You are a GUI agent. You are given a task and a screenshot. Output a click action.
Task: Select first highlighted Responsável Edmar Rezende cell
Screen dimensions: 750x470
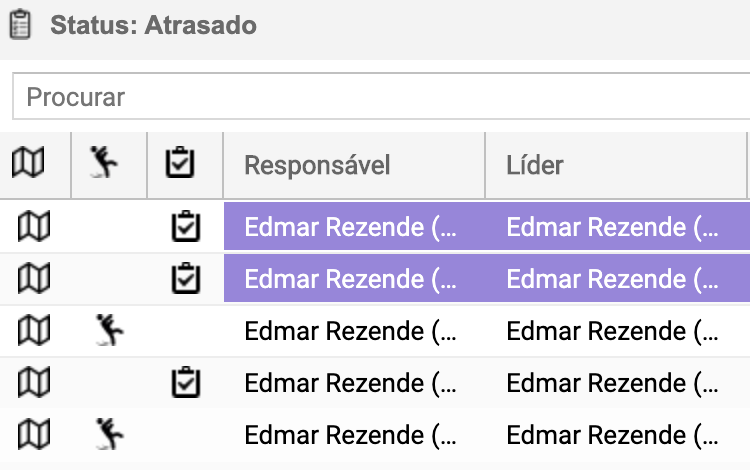click(354, 226)
